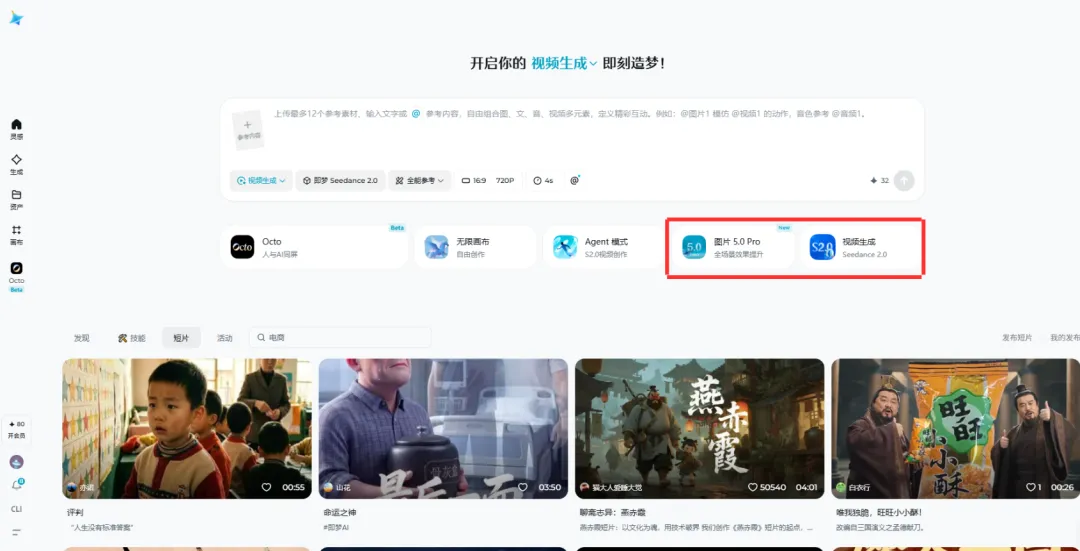Image resolution: width=1080 pixels, height=551 pixels.
Task: Open the 灵感 home sidebar item
Action: [17, 129]
